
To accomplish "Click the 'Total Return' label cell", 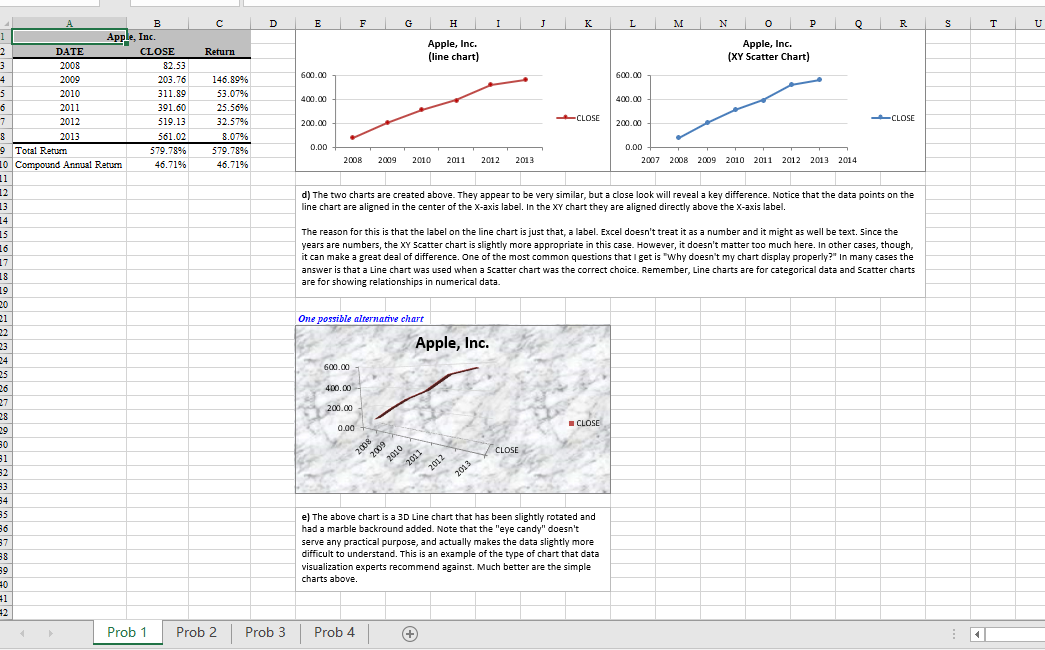I will coord(69,151).
